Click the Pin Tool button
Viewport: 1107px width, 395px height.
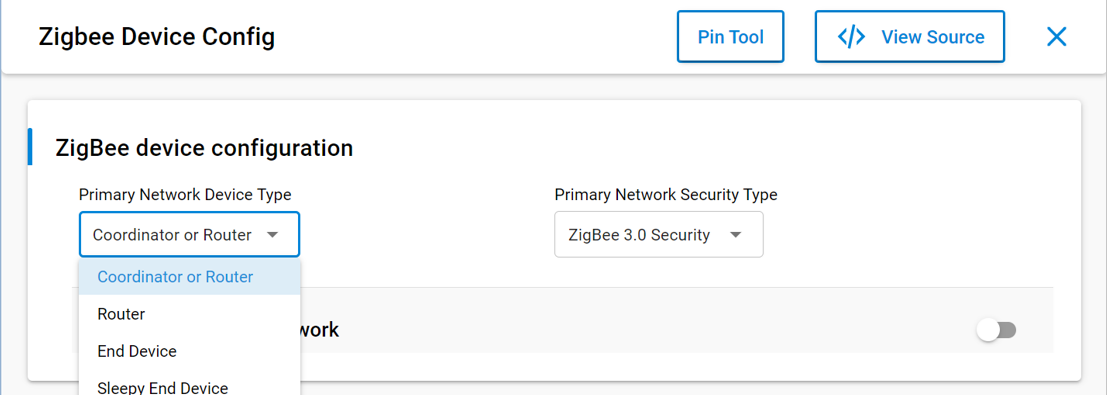click(x=731, y=37)
